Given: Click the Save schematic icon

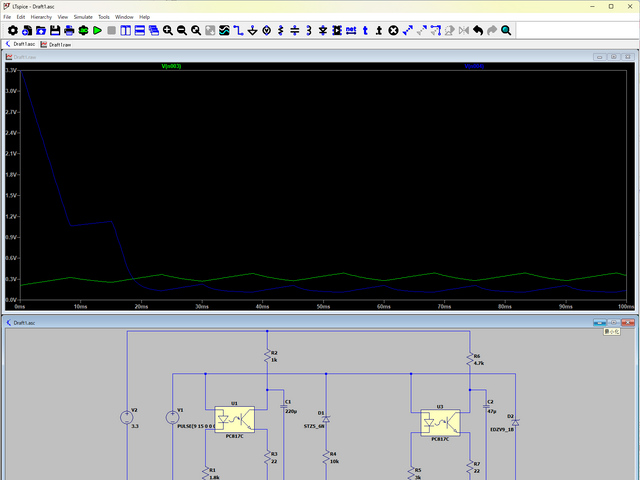Looking at the screenshot, I should 54,31.
